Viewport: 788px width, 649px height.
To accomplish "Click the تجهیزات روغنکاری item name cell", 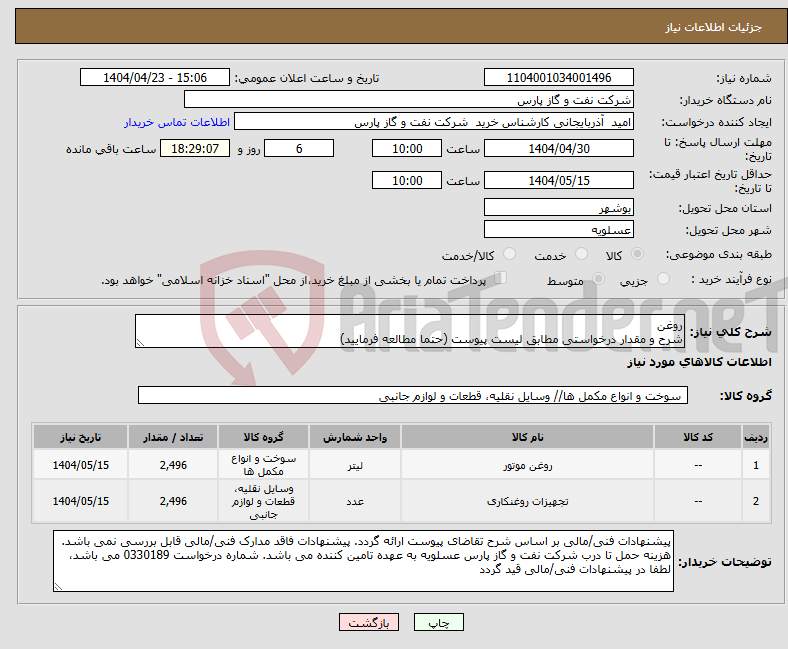I will pyautogui.click(x=527, y=502).
